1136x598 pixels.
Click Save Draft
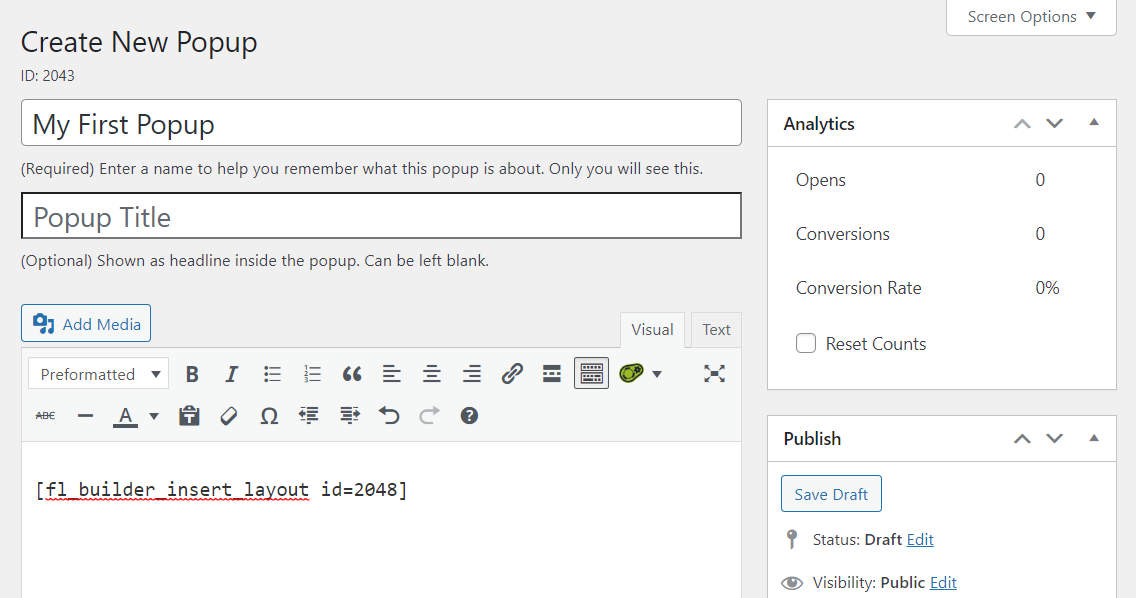(x=831, y=494)
